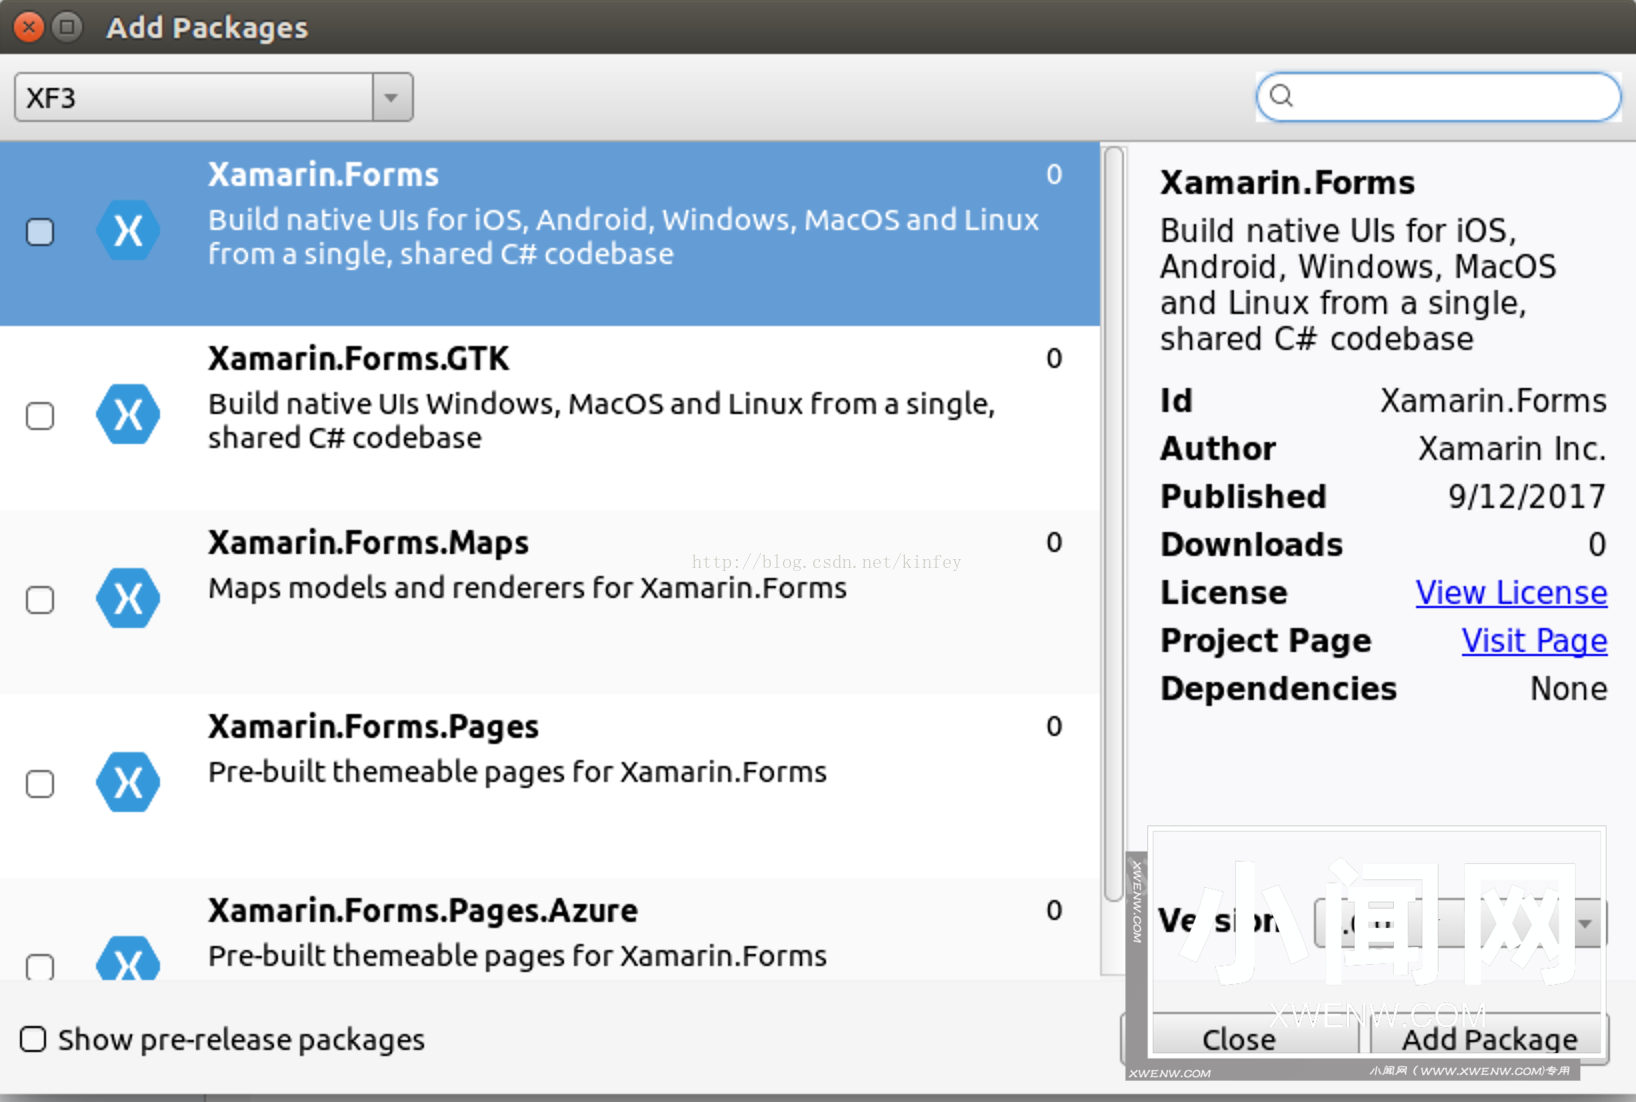Click the Xamarin.Forms.GTK package icon
Screen dimensions: 1636x1102
[128, 414]
